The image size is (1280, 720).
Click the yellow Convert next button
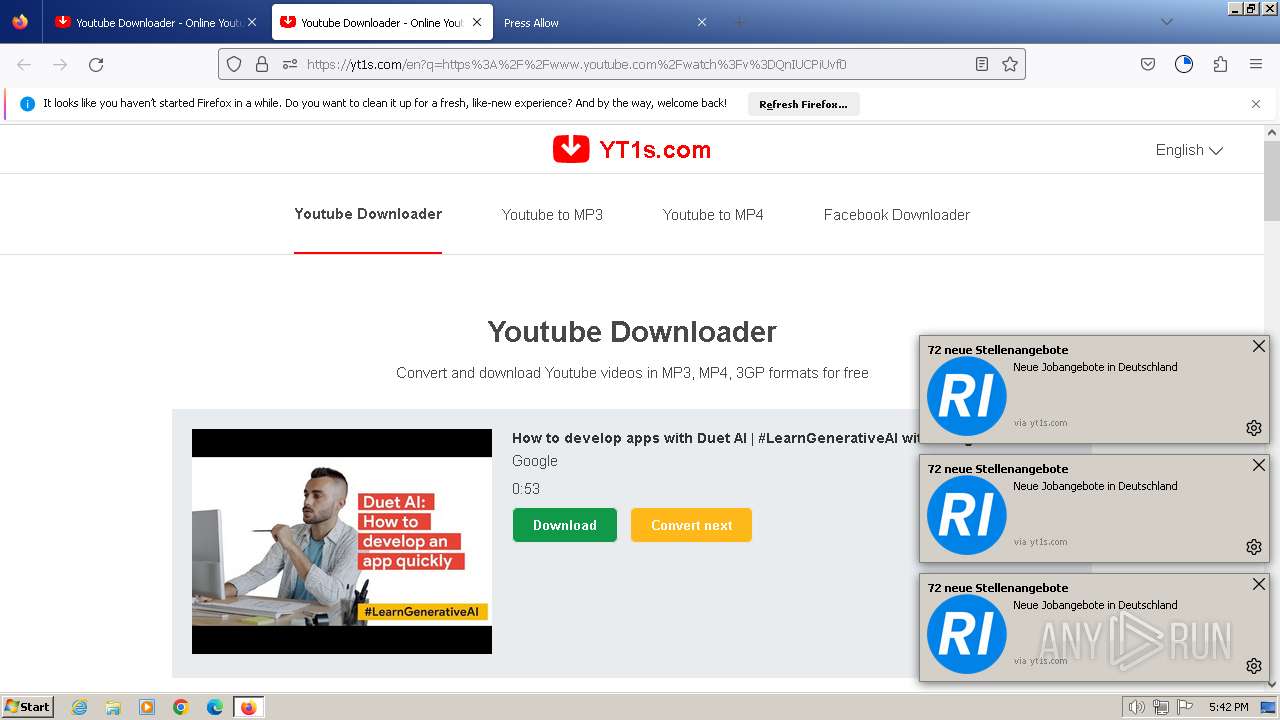coord(691,525)
